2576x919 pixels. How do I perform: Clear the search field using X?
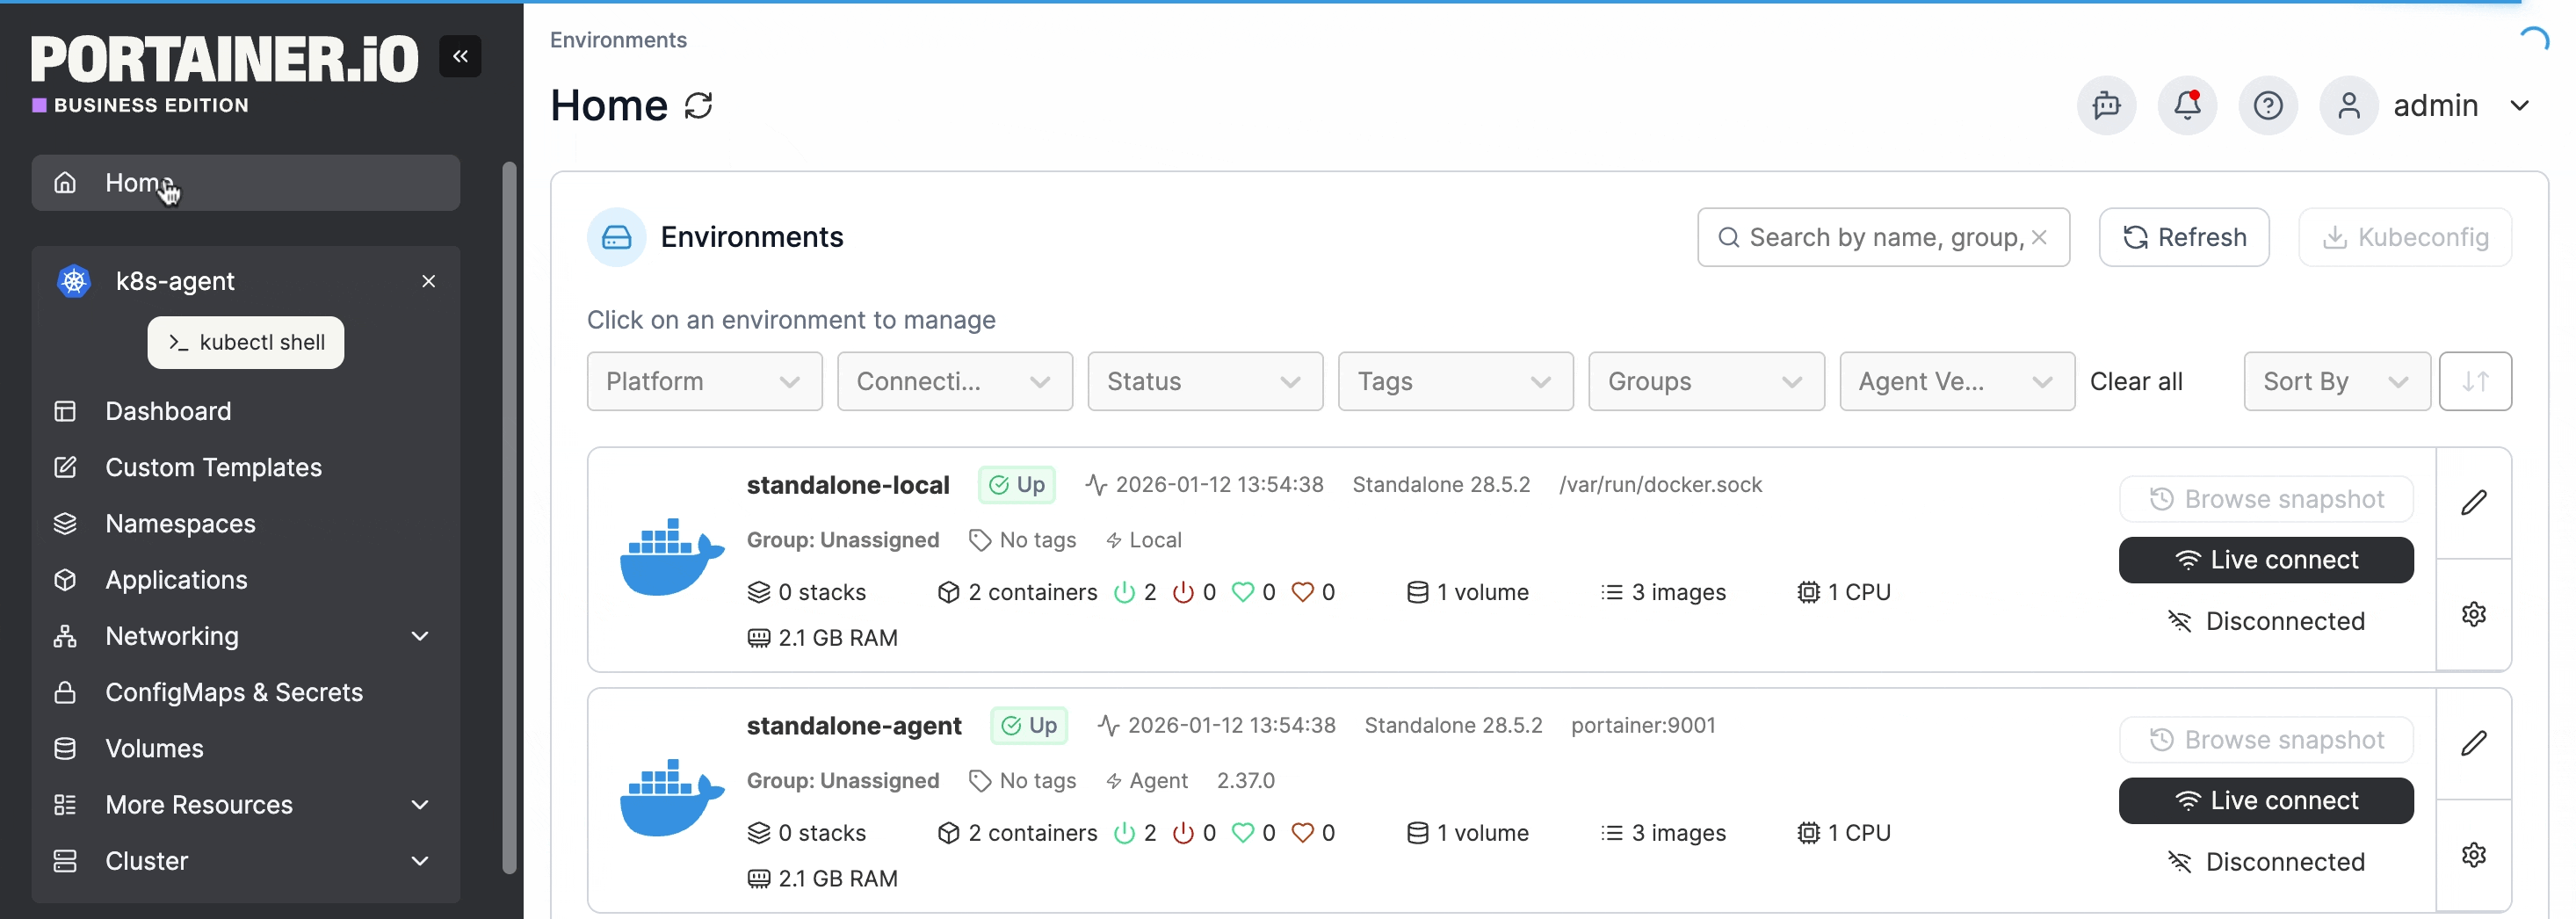tap(2039, 237)
